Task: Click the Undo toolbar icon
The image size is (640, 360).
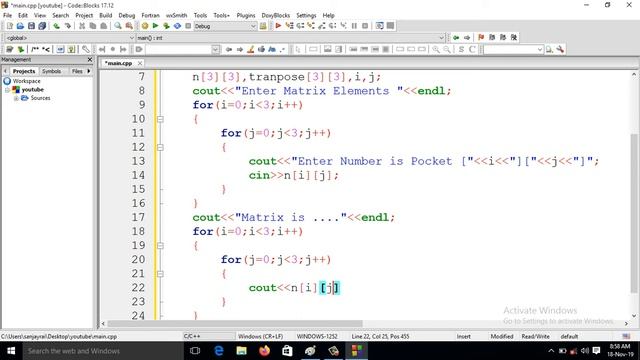Action: coord(56,26)
